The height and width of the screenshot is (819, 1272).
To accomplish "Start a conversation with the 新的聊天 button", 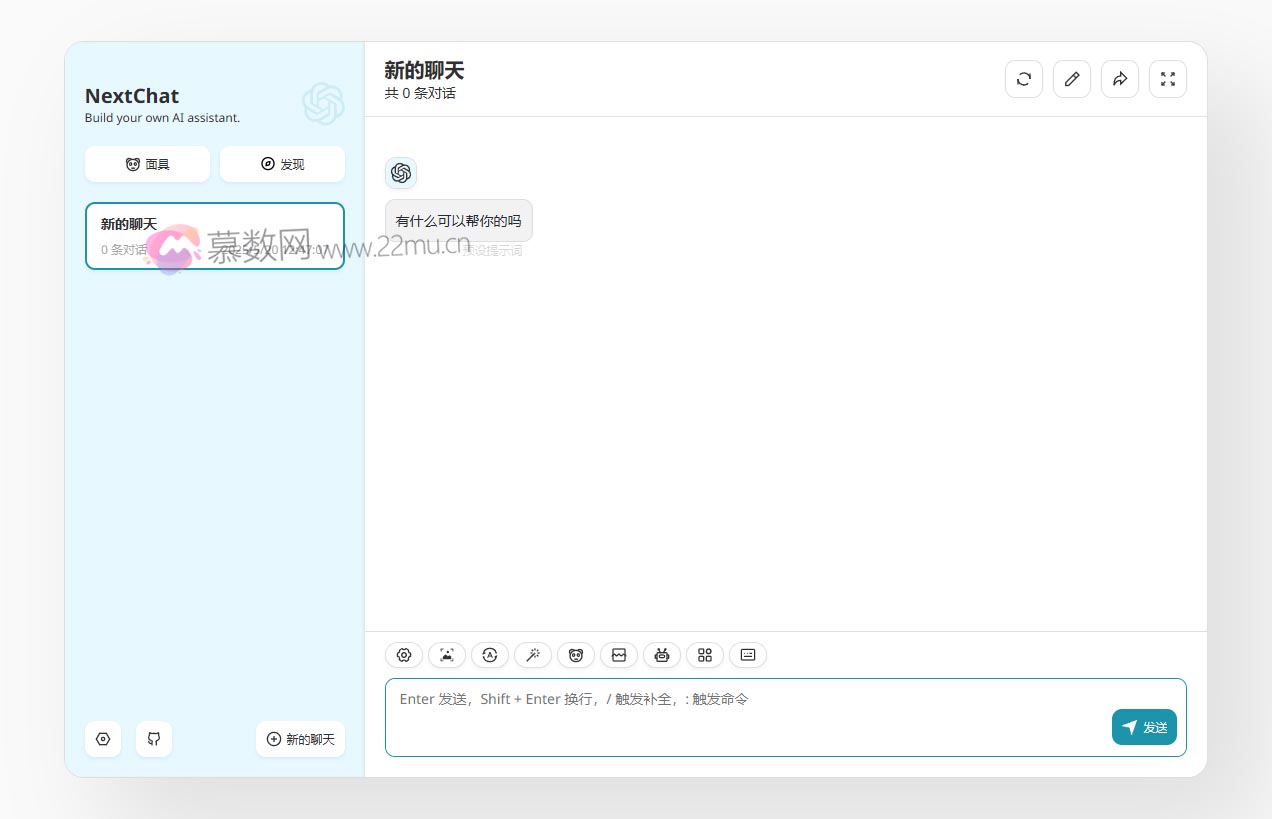I will coord(300,739).
